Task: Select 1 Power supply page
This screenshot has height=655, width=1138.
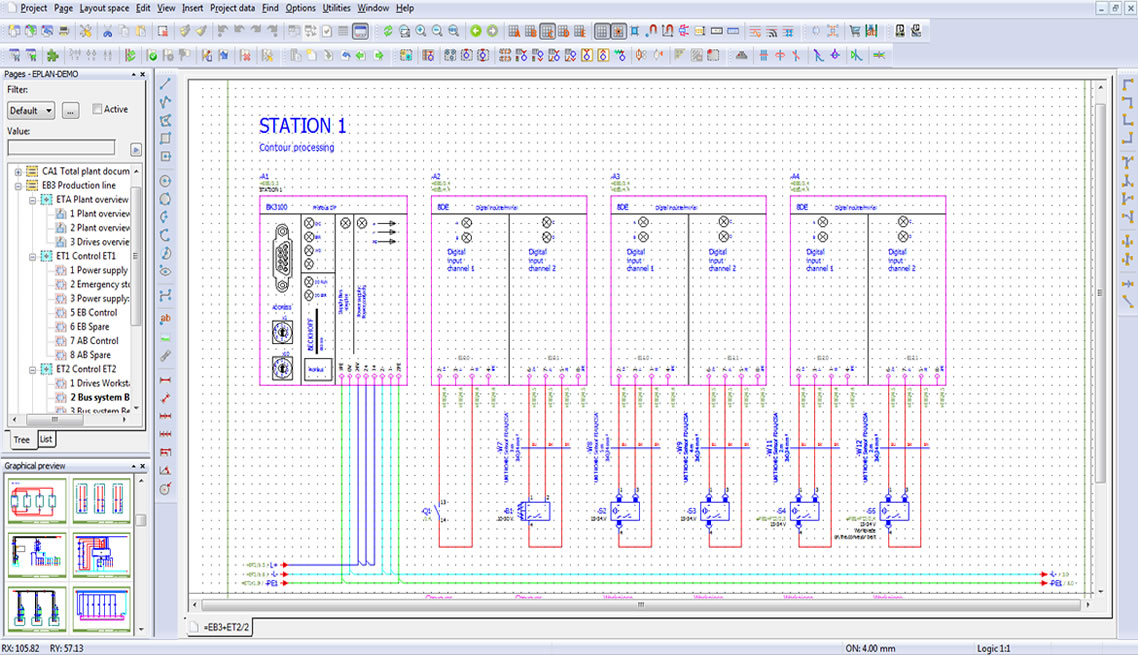Action: 99,271
